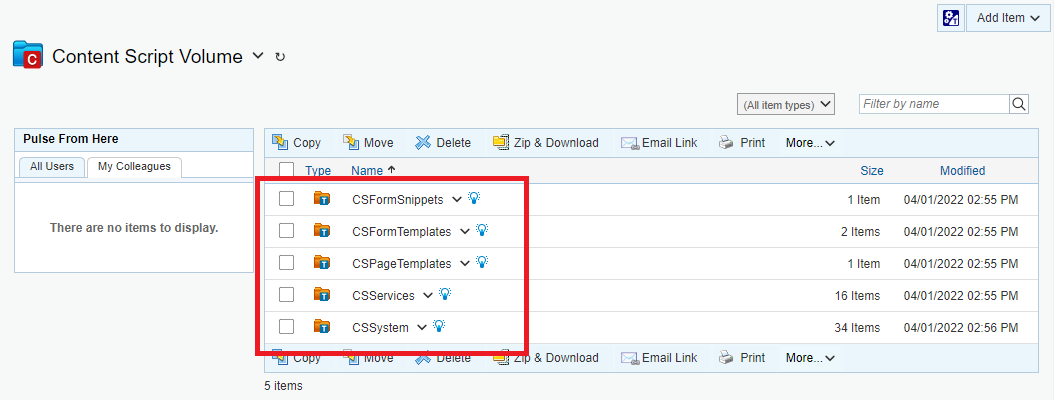Focus the Filter by name field

coord(934,104)
